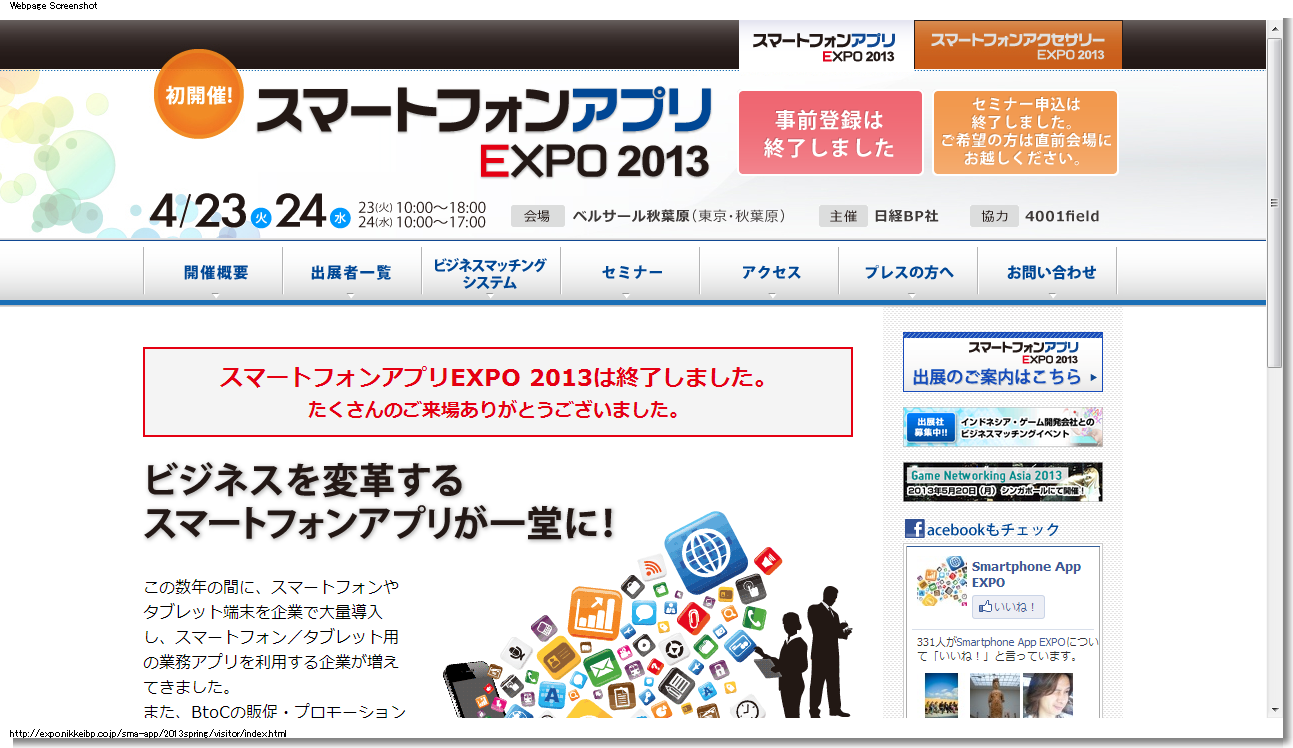Expand dropdown arrow under お問い合わせ

(1051, 295)
